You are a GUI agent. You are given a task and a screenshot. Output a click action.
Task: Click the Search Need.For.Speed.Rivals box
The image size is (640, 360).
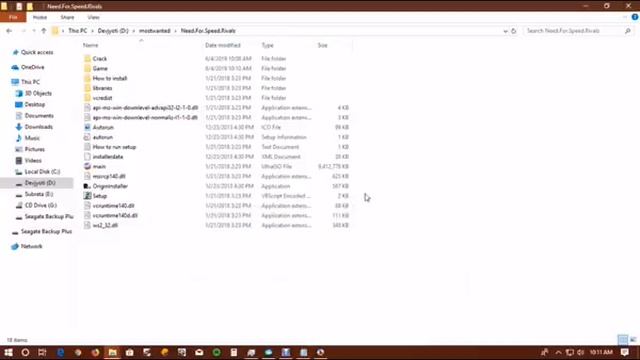(574, 31)
